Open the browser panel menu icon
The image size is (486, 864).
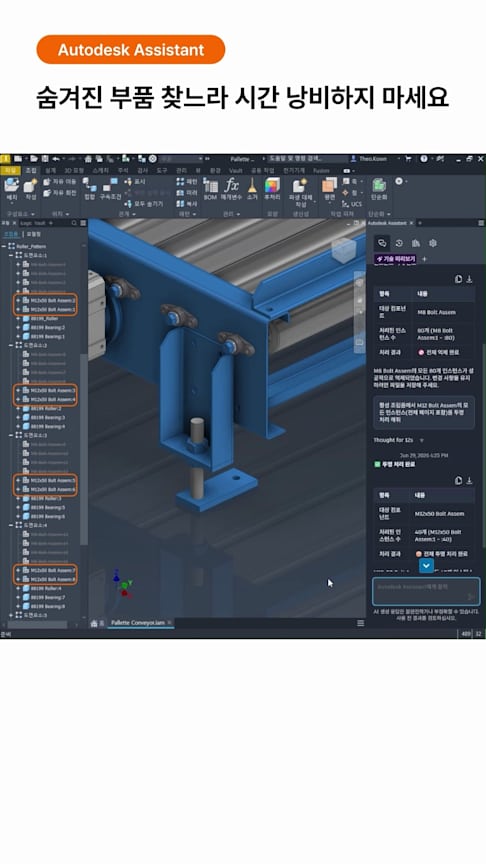[x=83, y=223]
